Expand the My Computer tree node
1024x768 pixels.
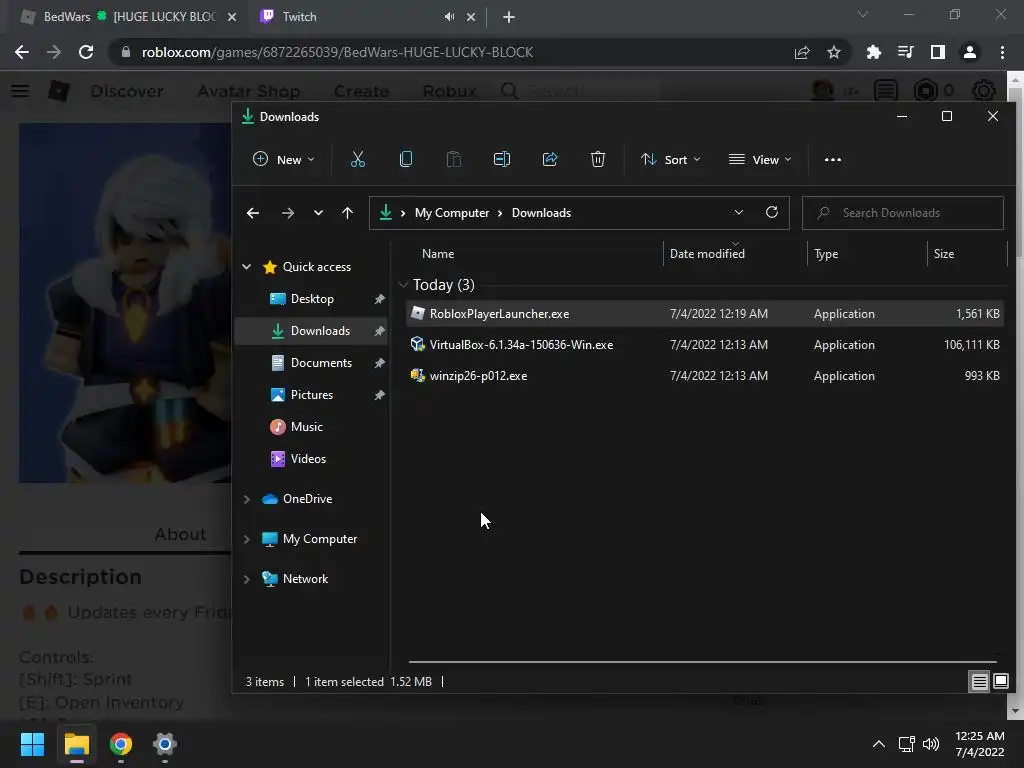click(247, 539)
